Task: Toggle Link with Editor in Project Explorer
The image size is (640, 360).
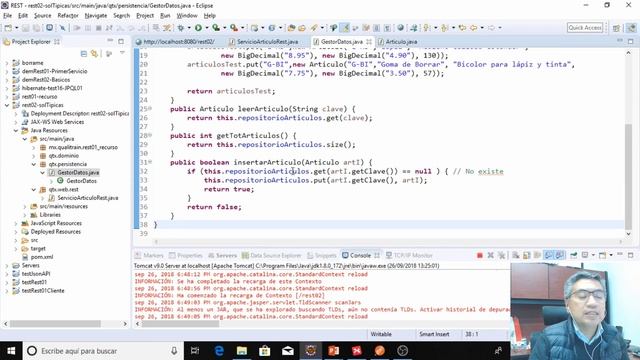Action: pos(94,54)
